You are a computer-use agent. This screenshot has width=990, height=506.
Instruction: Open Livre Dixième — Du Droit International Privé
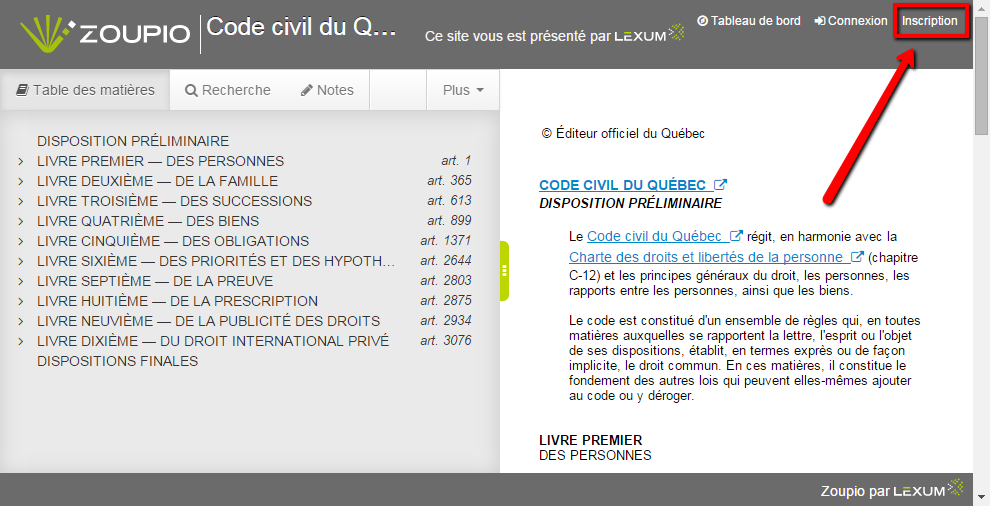tap(213, 341)
